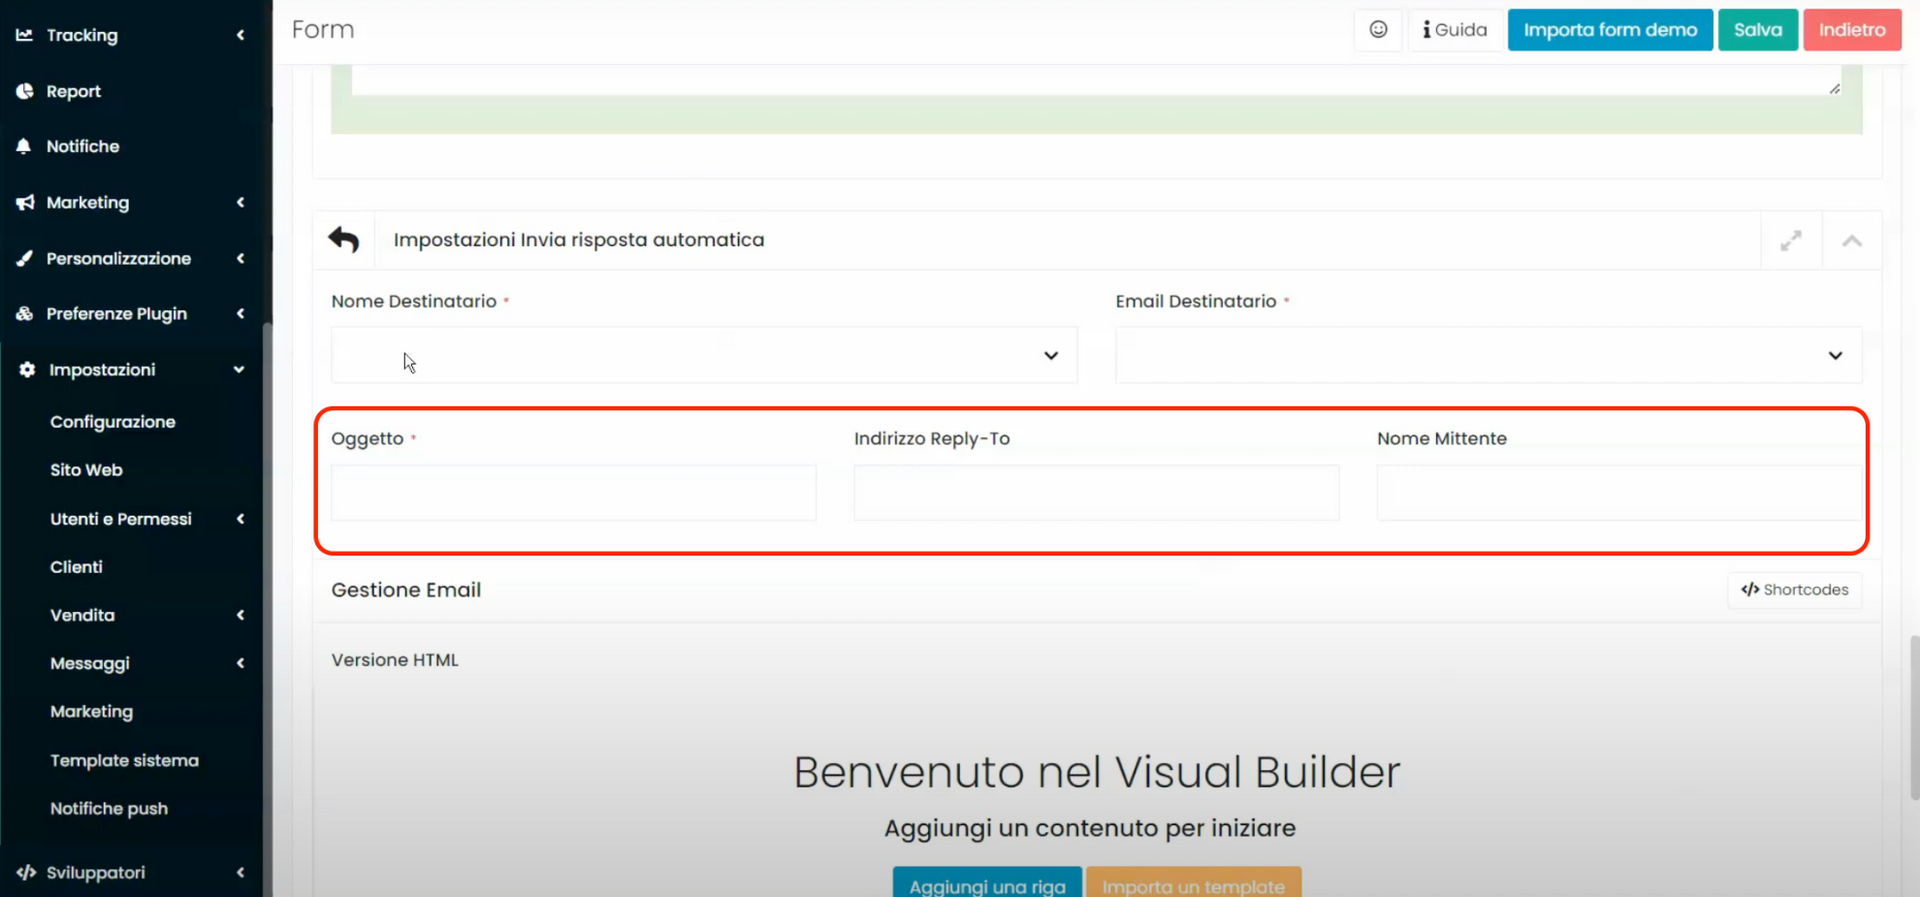Collapse the Impostazioni menu chevron
This screenshot has width=1920, height=897.
tap(239, 370)
